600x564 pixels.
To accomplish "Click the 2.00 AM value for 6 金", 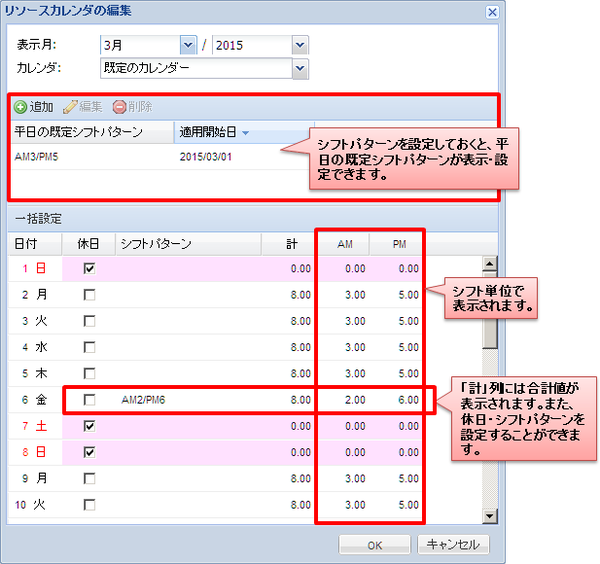I will [x=355, y=400].
